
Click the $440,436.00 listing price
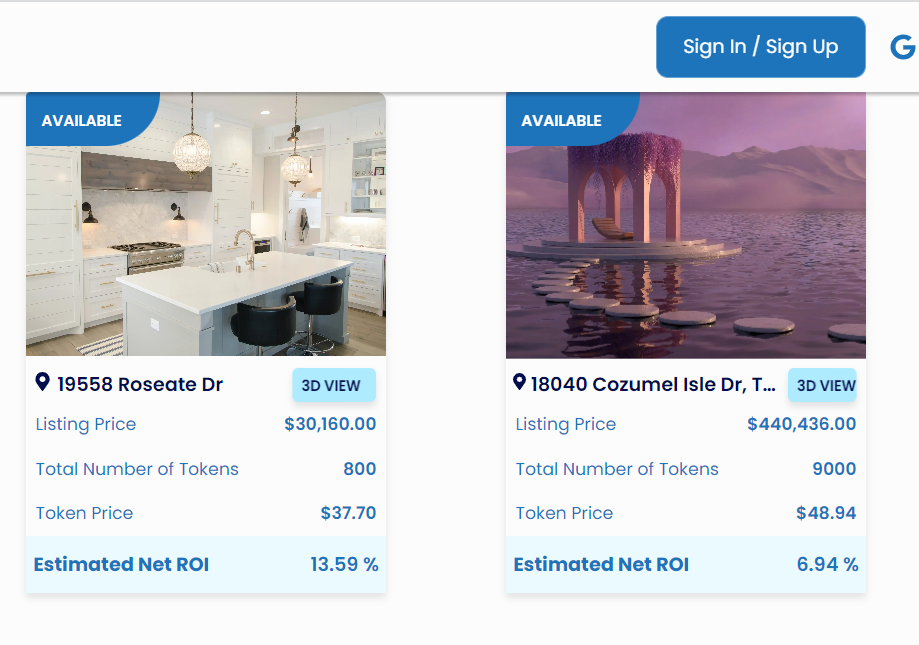(801, 424)
